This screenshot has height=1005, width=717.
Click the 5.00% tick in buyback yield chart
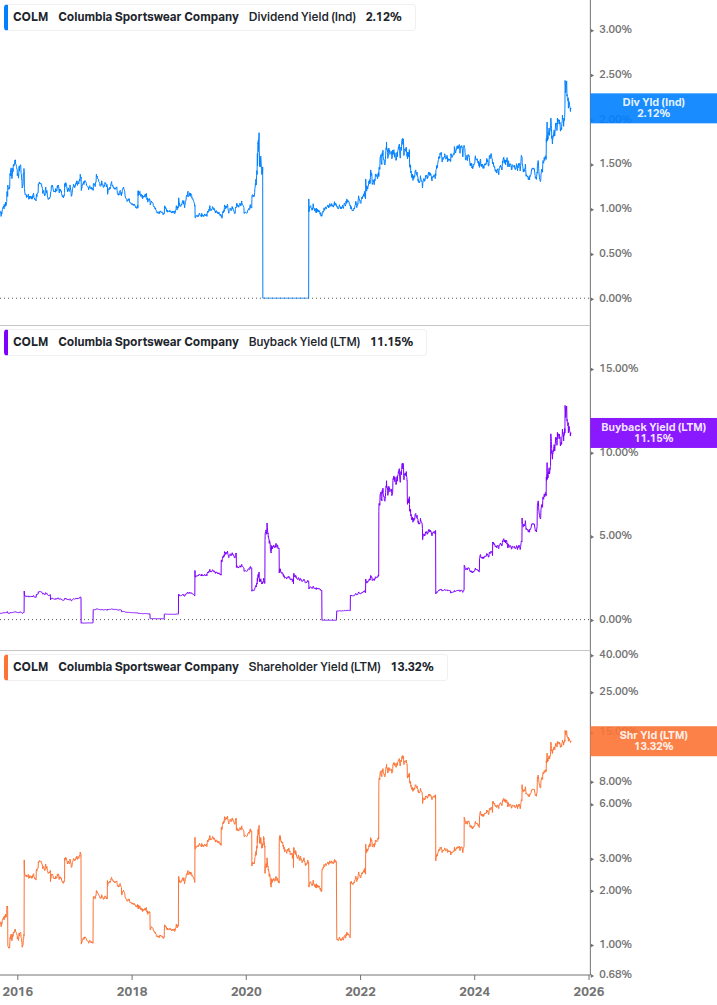[x=615, y=536]
